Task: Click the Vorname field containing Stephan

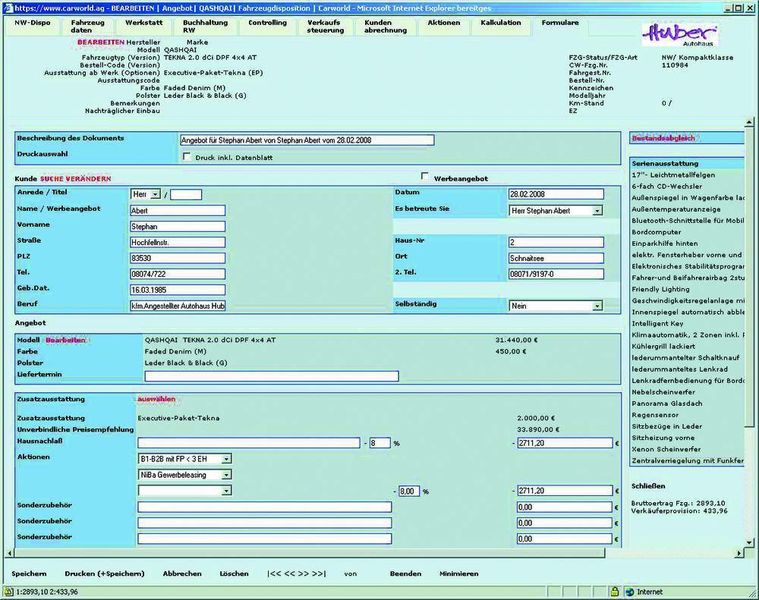Action: pos(178,226)
